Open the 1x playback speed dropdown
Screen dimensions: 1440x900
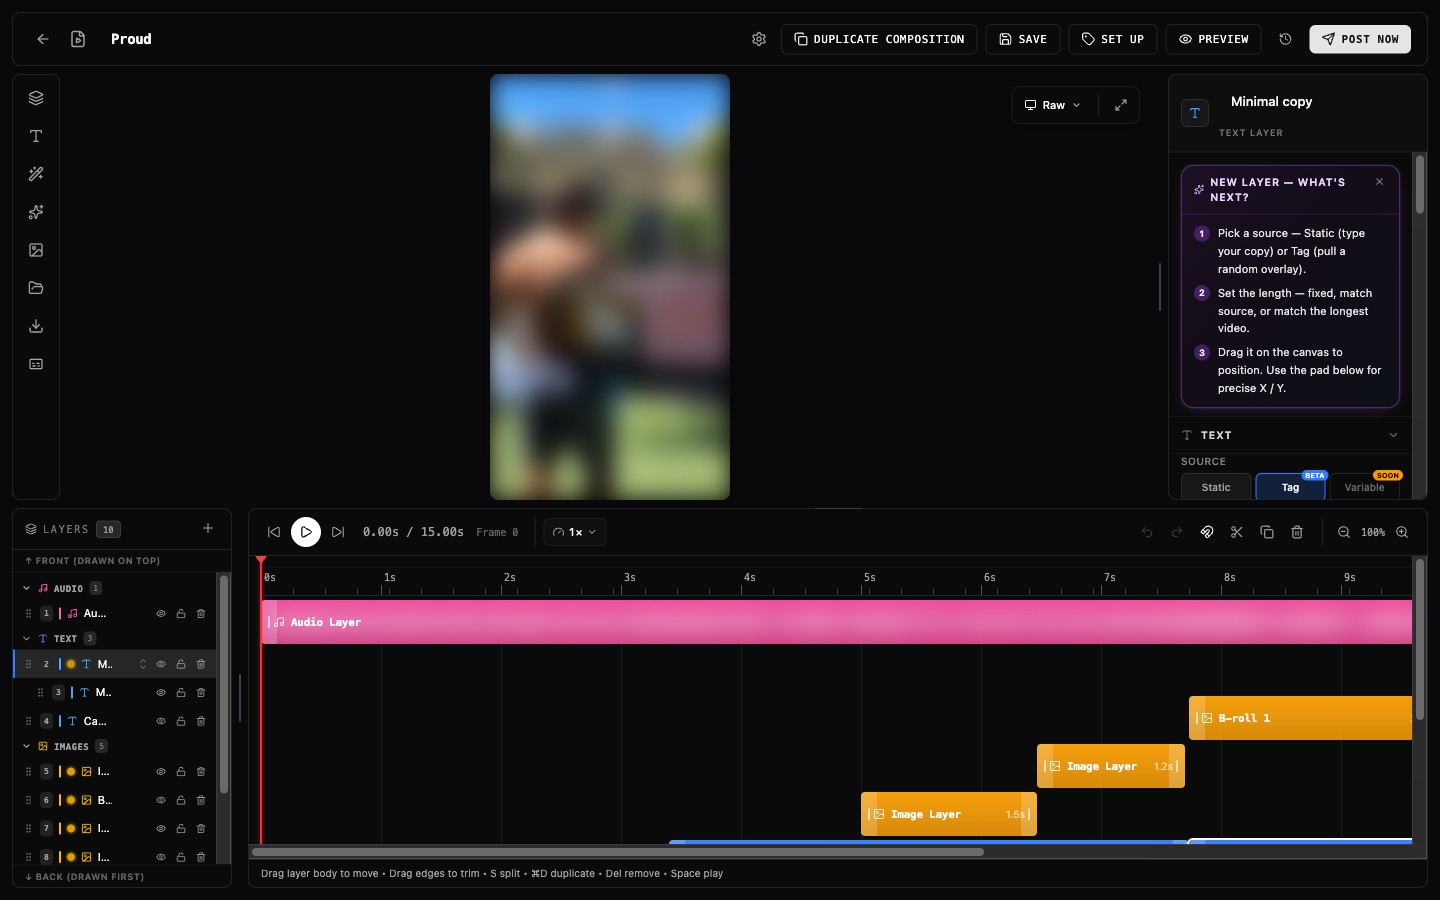click(575, 532)
